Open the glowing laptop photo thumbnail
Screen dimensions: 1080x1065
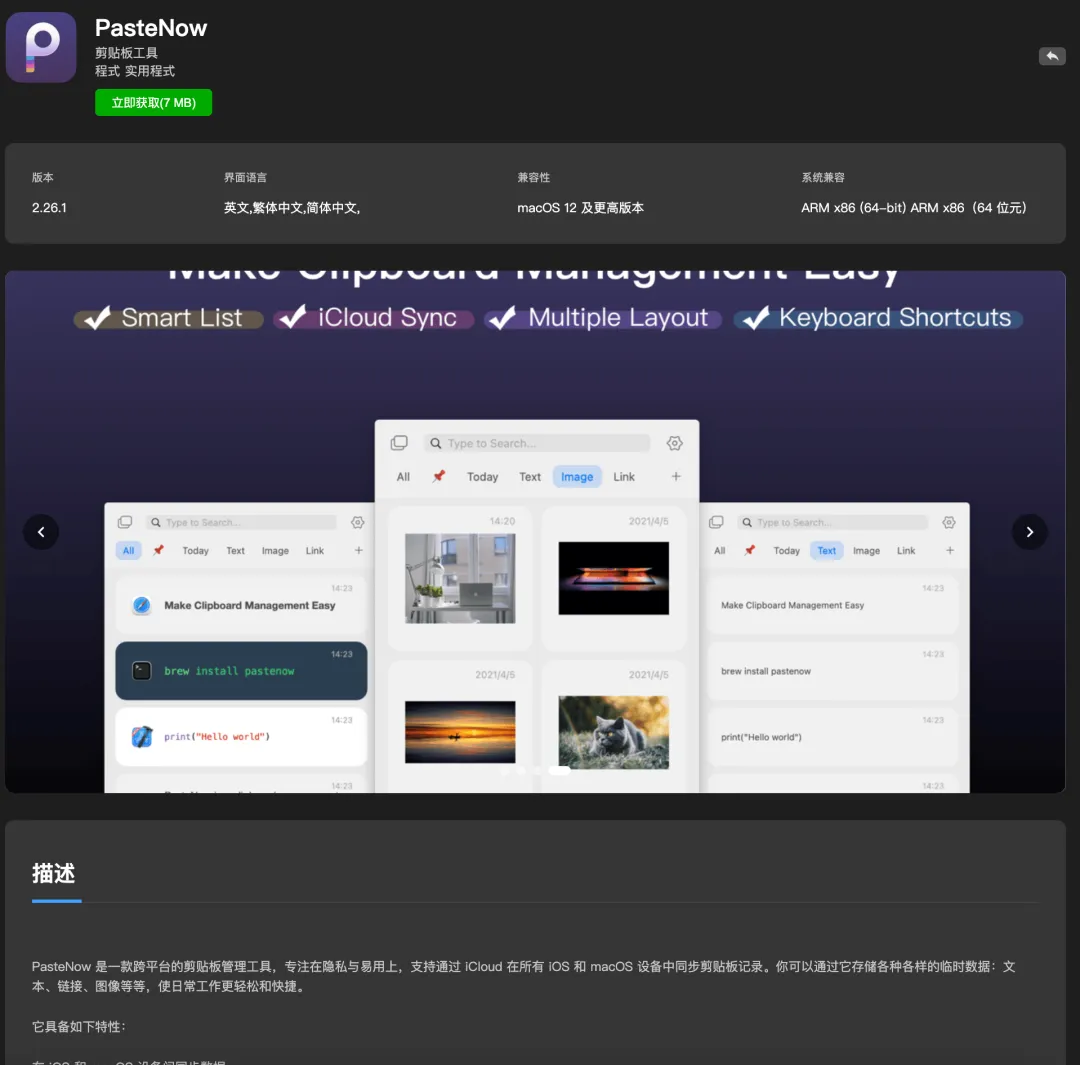coord(614,578)
